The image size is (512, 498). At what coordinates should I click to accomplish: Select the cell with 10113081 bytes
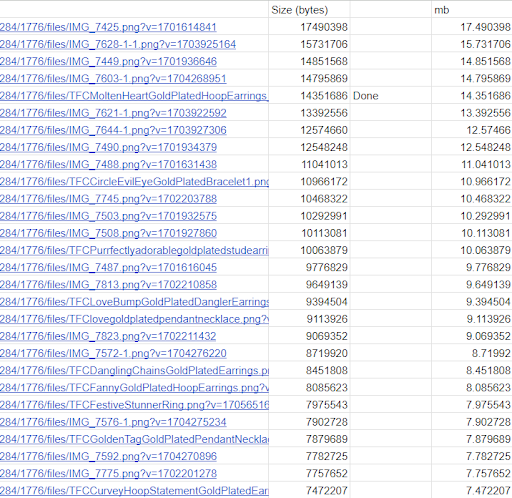pos(309,233)
